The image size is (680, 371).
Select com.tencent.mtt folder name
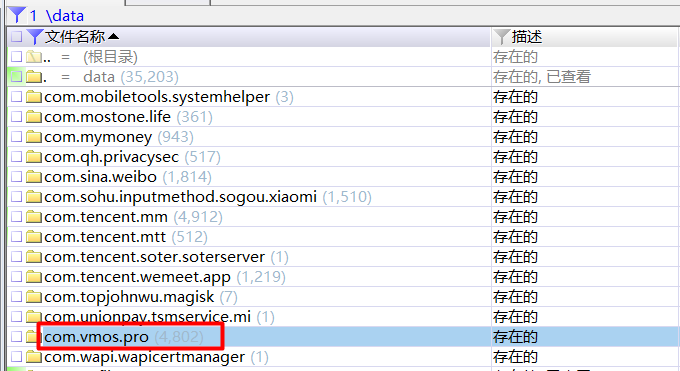(105, 236)
